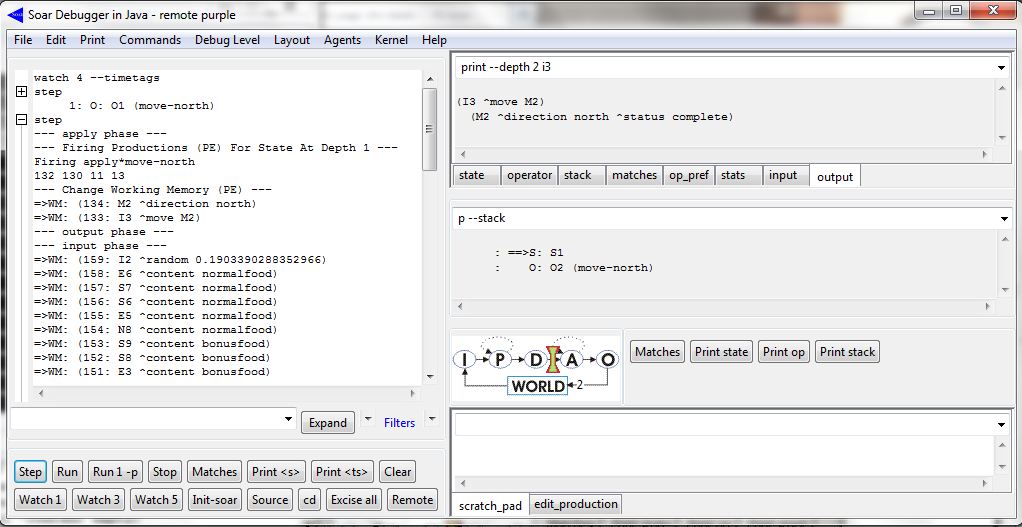
Task: Collapse the expanded second step node
Action: coord(22,120)
